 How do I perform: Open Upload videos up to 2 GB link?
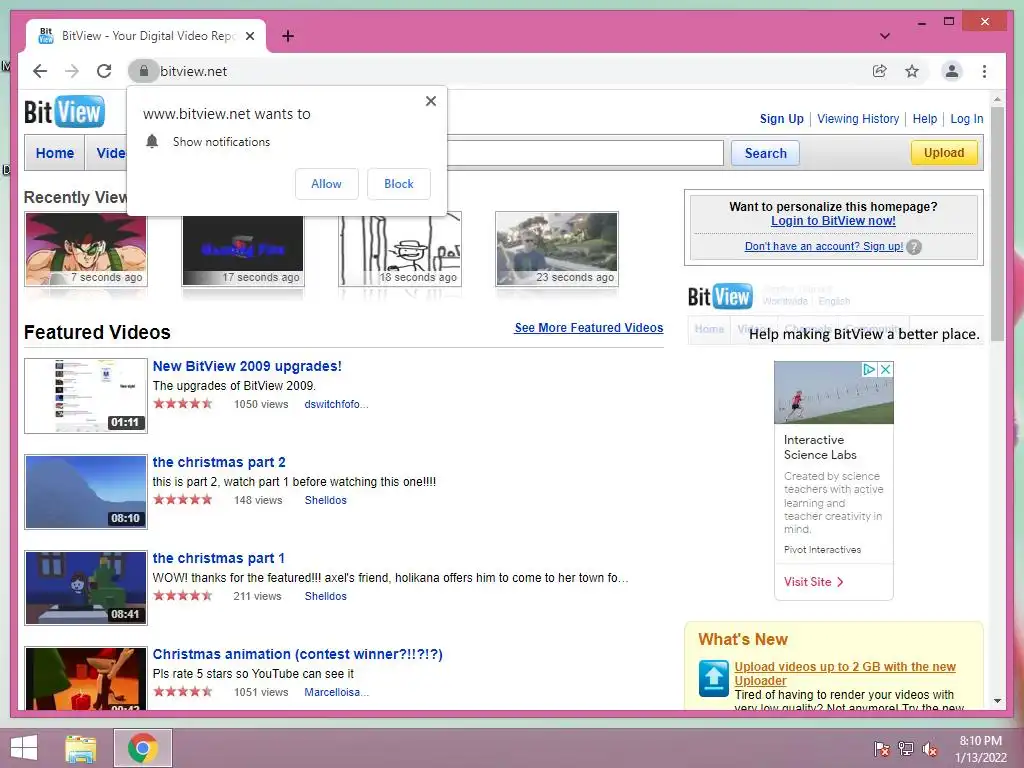coord(844,673)
